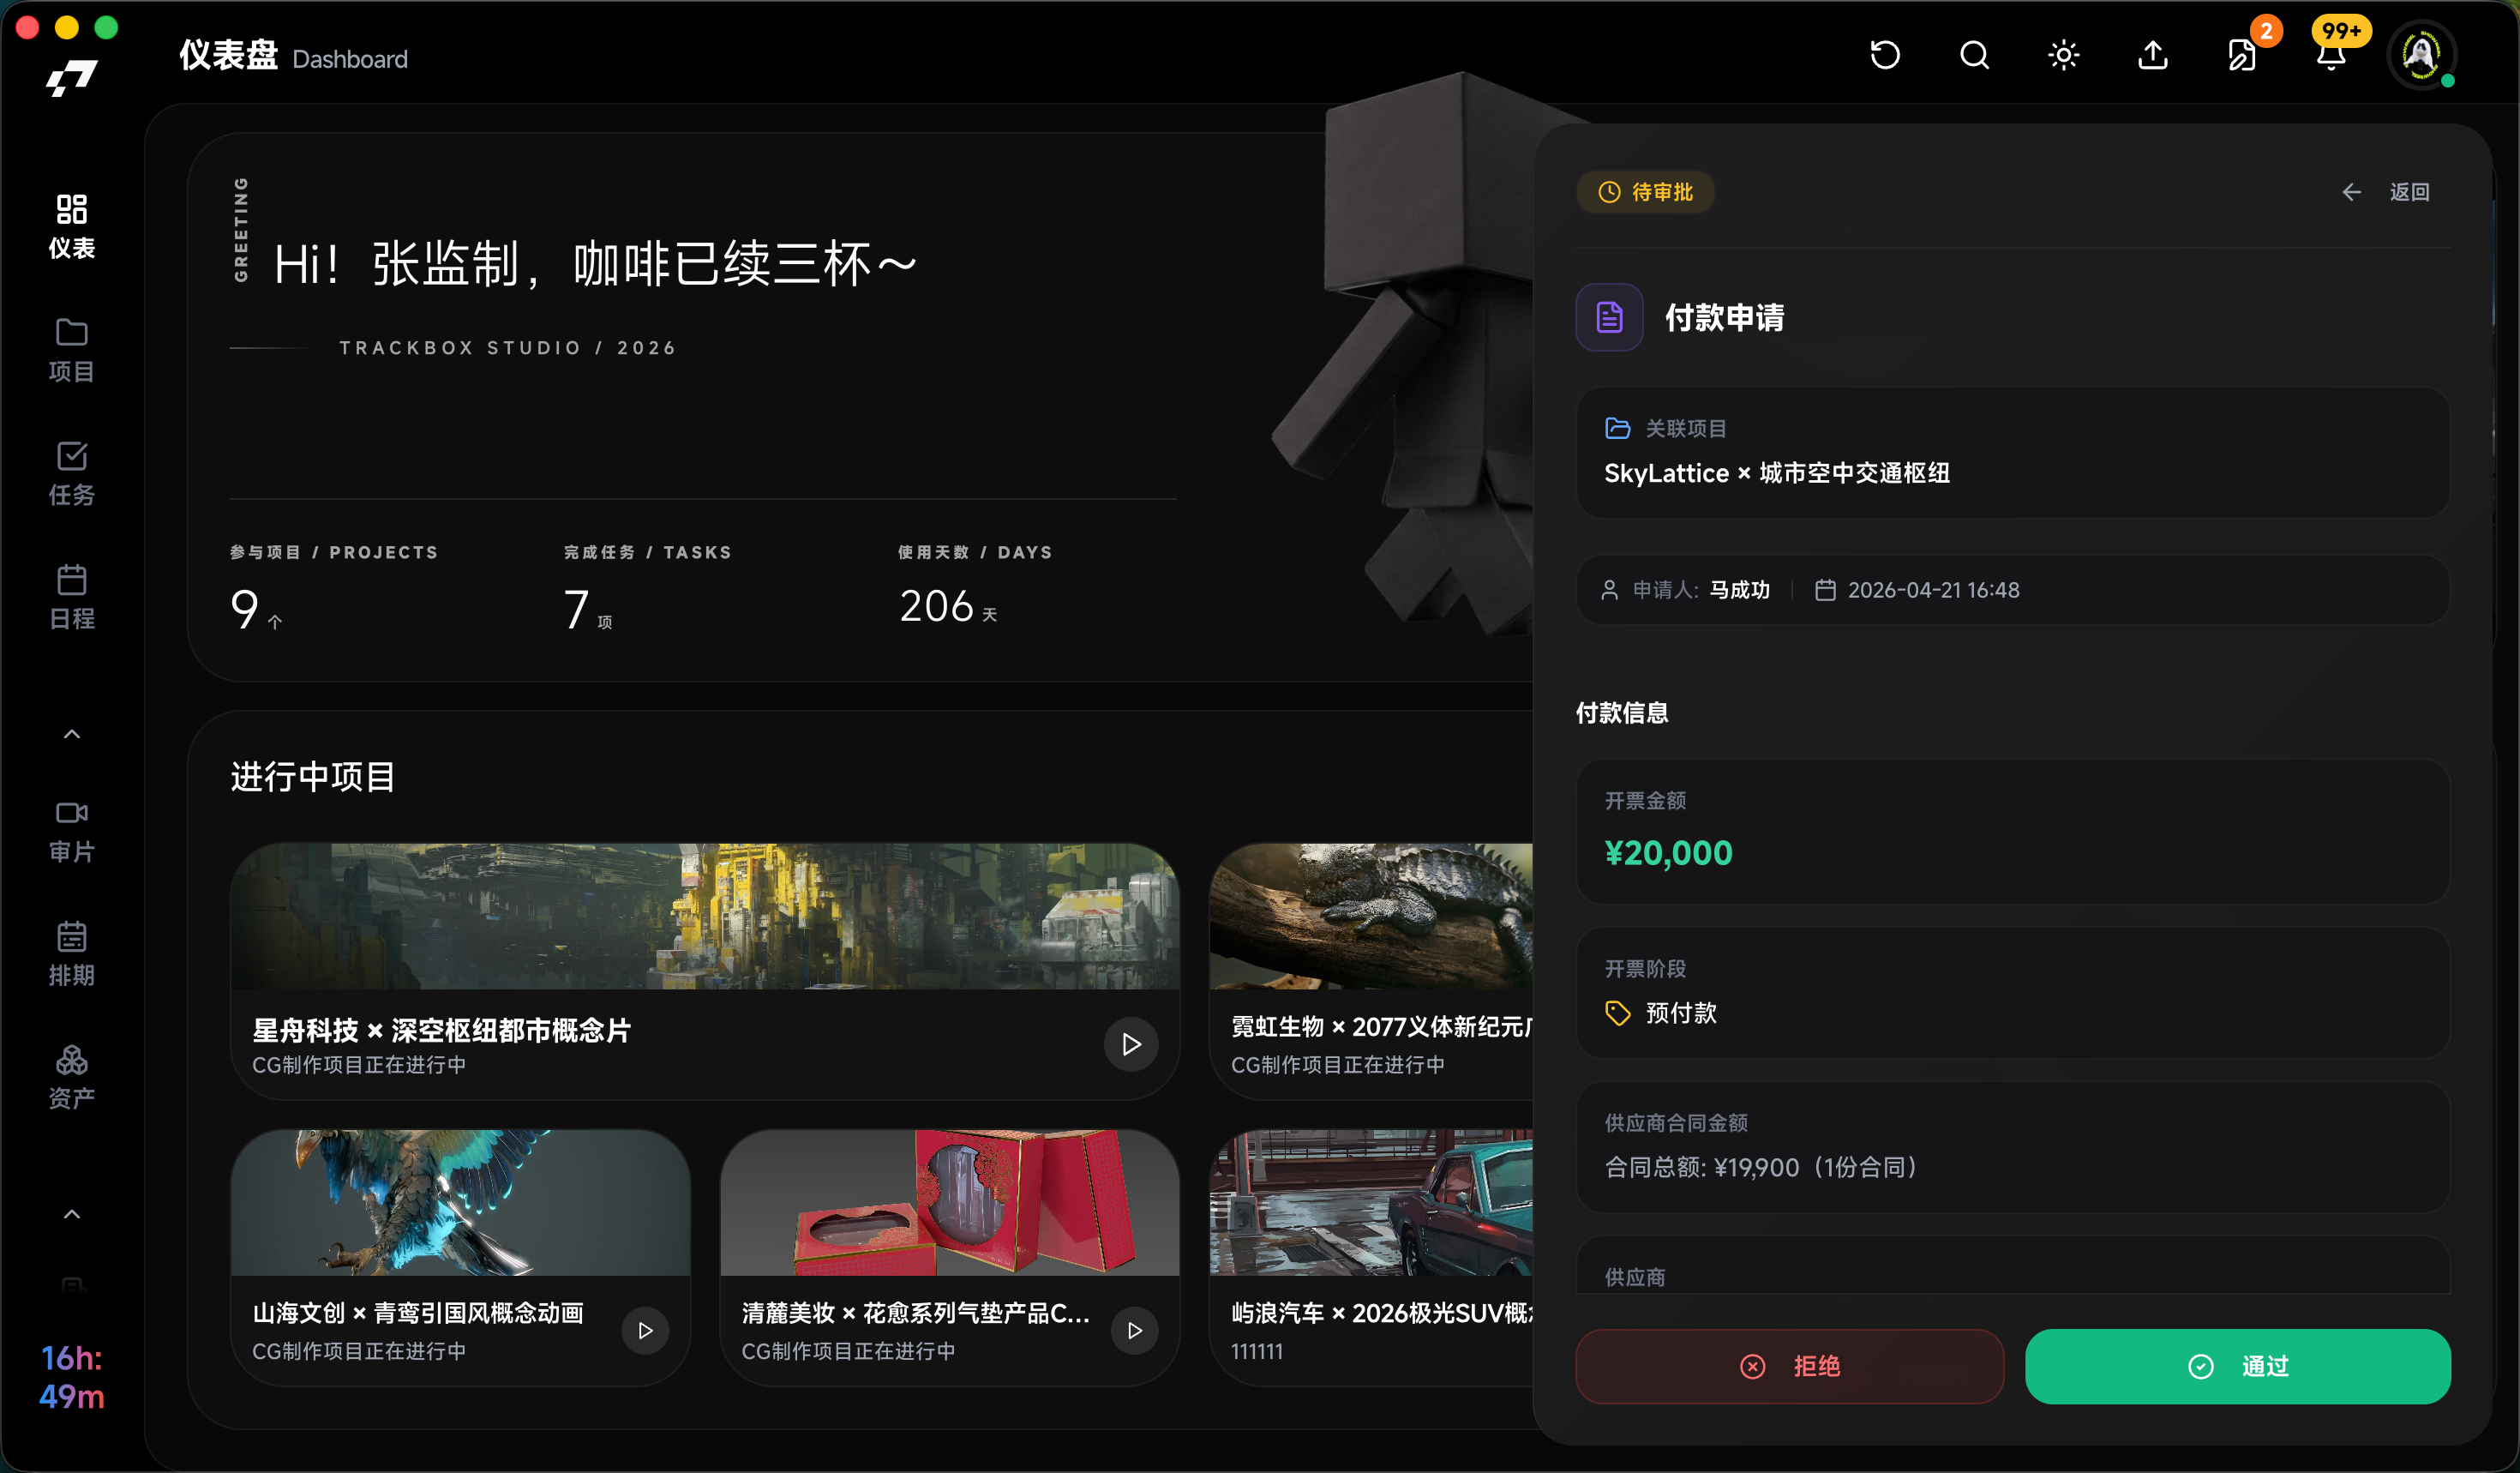Click 拒绝 to reject the payment request

(1789, 1366)
